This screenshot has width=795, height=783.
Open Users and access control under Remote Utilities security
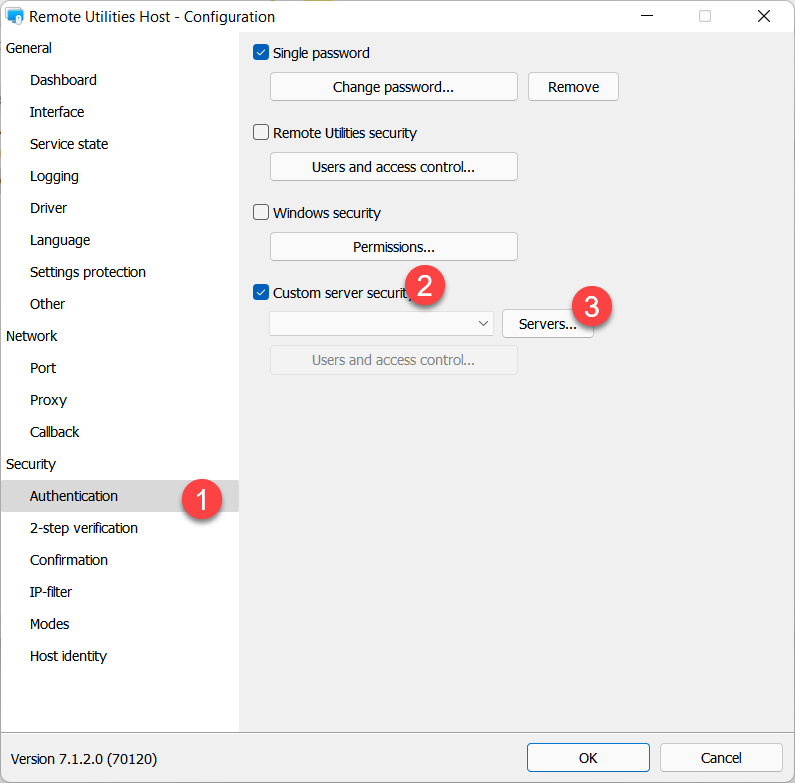tap(393, 167)
